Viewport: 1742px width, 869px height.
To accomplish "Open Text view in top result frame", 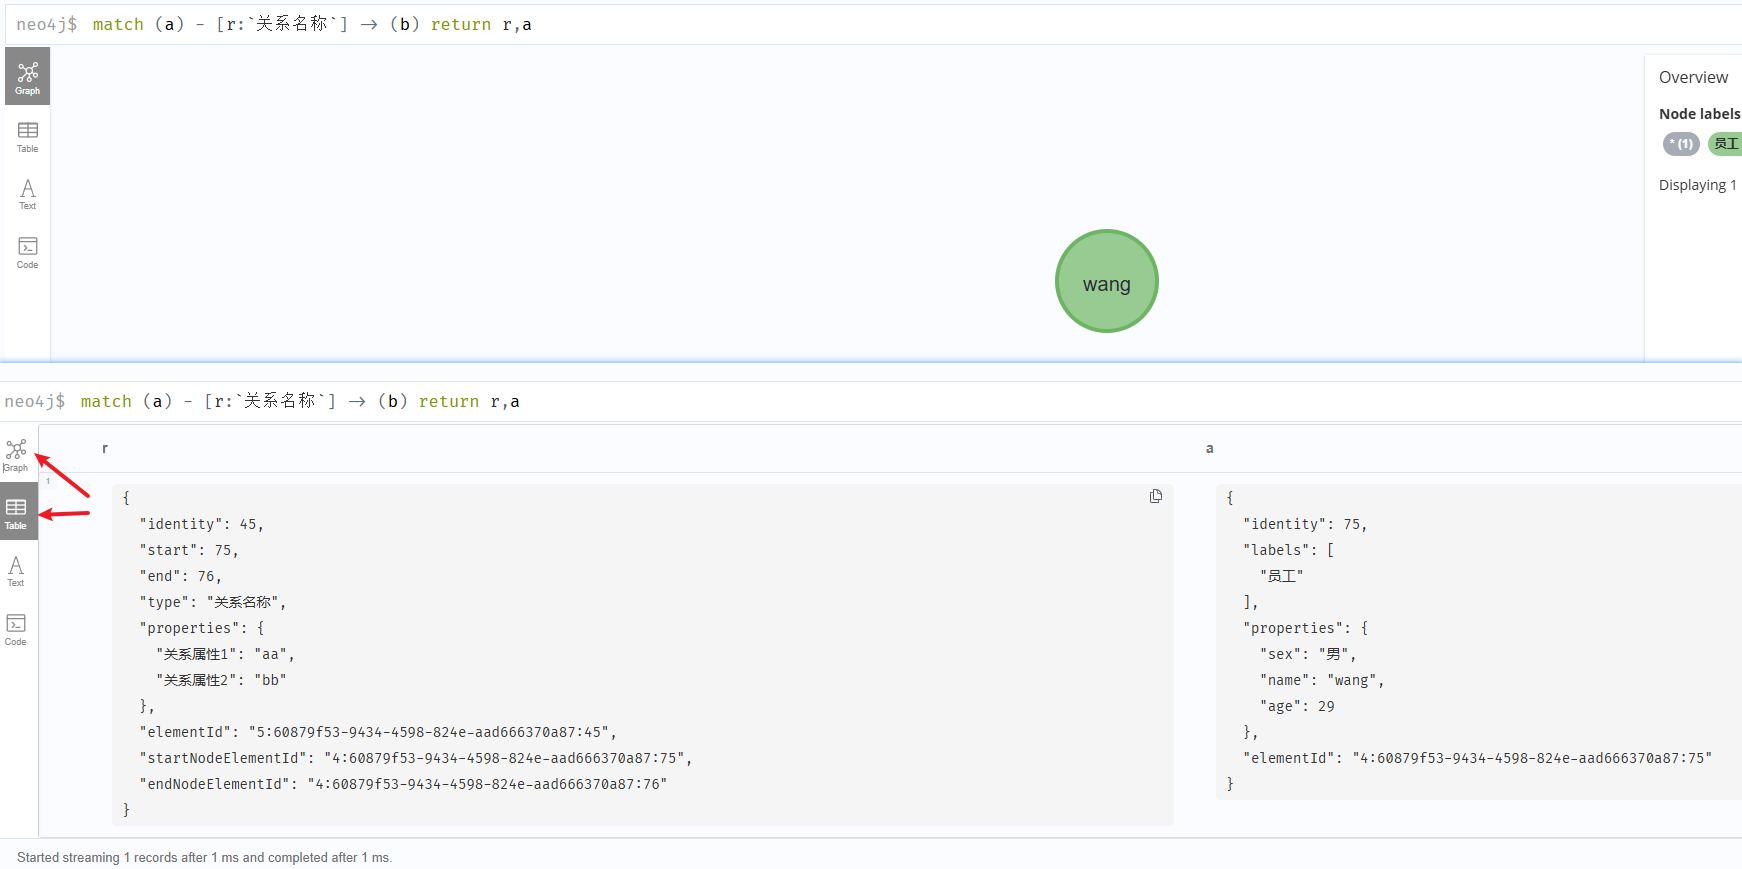I will pyautogui.click(x=27, y=194).
